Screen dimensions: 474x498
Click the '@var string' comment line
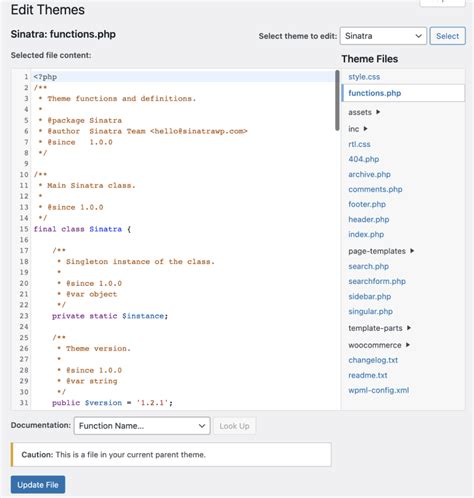87,381
